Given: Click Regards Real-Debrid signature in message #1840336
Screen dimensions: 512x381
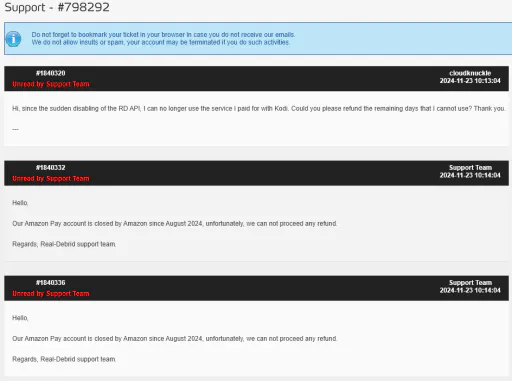Looking at the screenshot, I should tap(64, 359).
